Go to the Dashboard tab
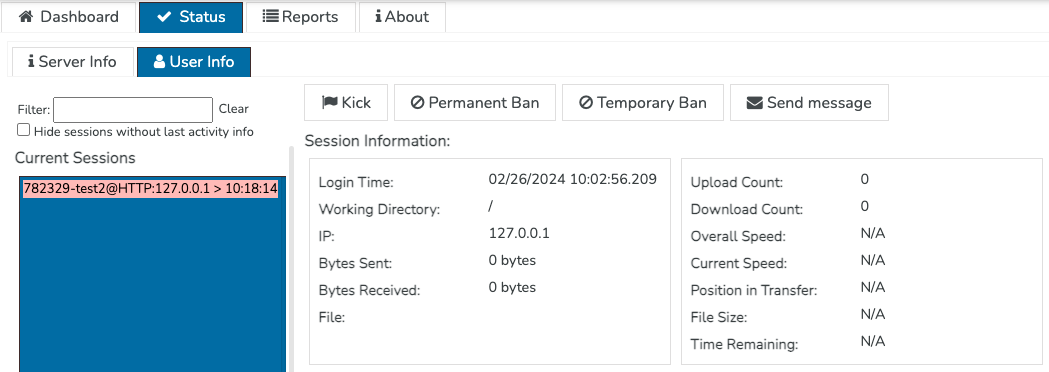Viewport: 1049px width, 372px height. [69, 17]
